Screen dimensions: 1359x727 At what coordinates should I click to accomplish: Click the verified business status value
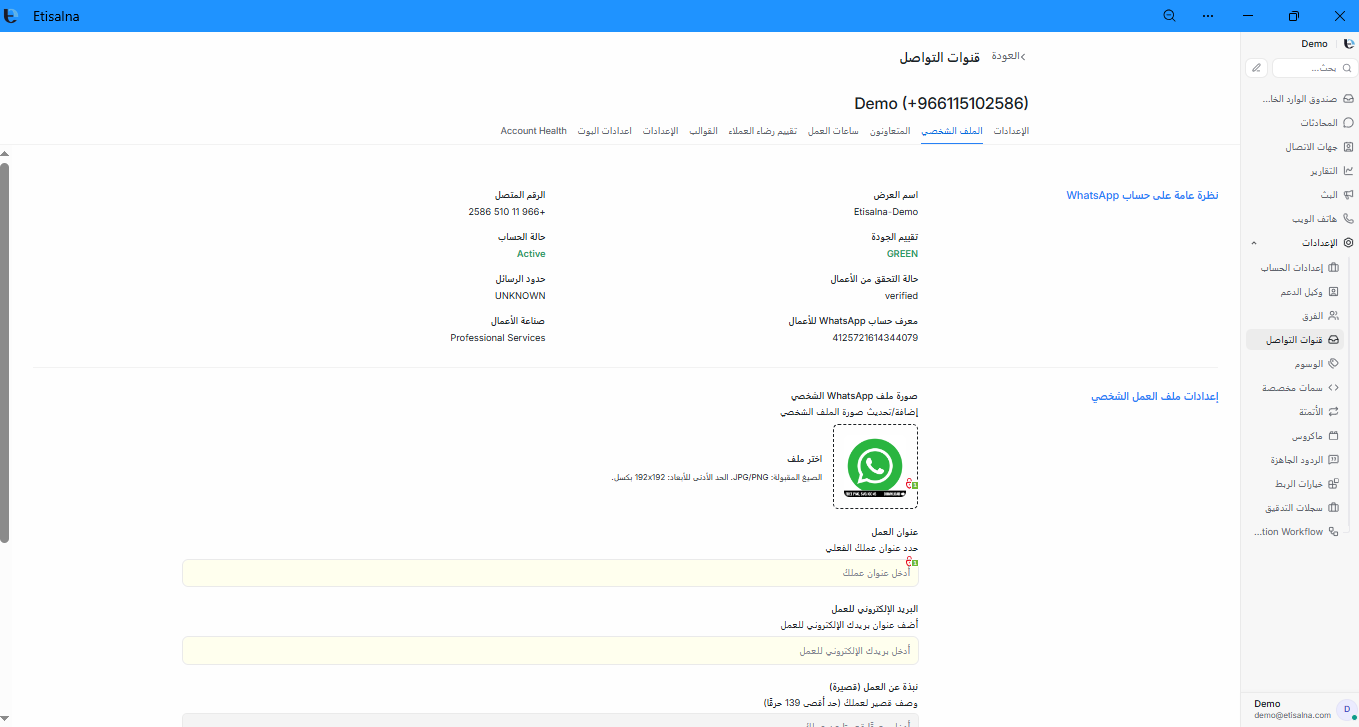901,296
